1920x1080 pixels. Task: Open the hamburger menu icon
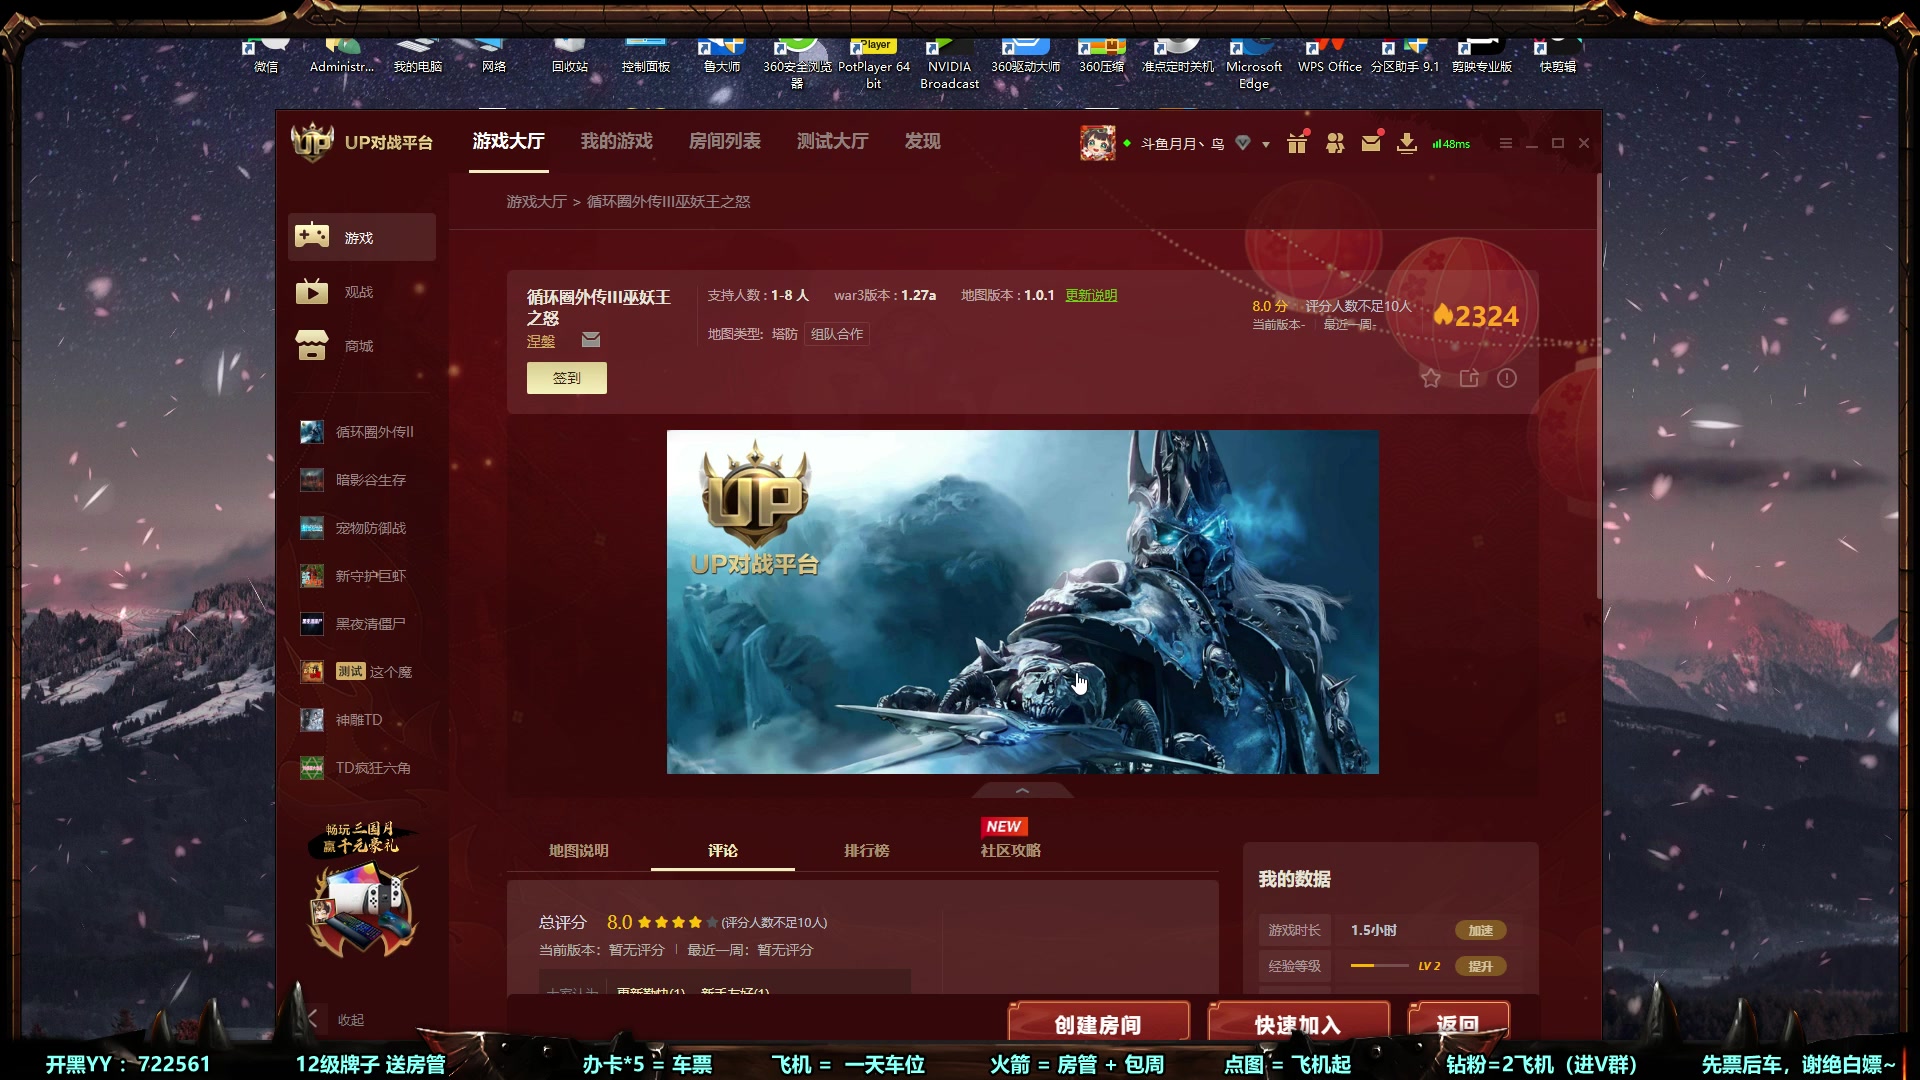coord(1506,143)
